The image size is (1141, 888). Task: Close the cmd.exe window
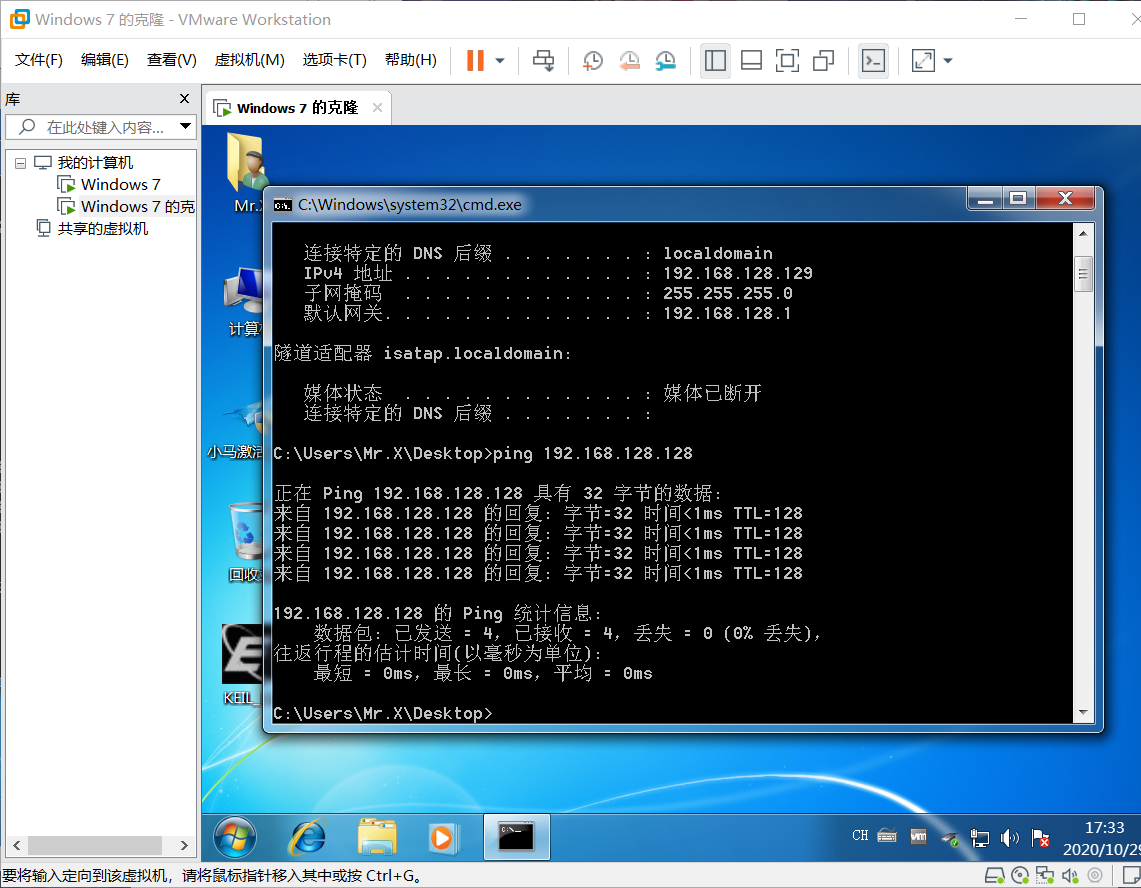coord(1065,199)
